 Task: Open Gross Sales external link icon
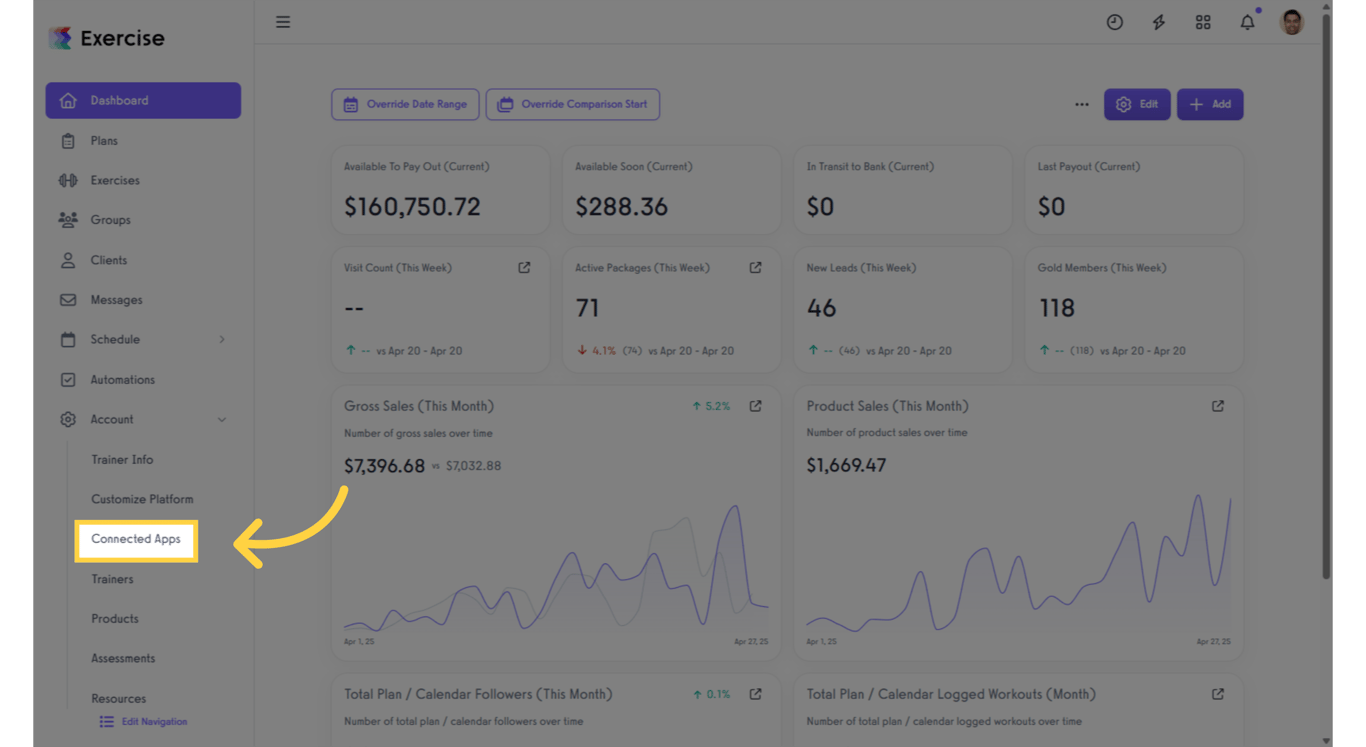click(755, 406)
